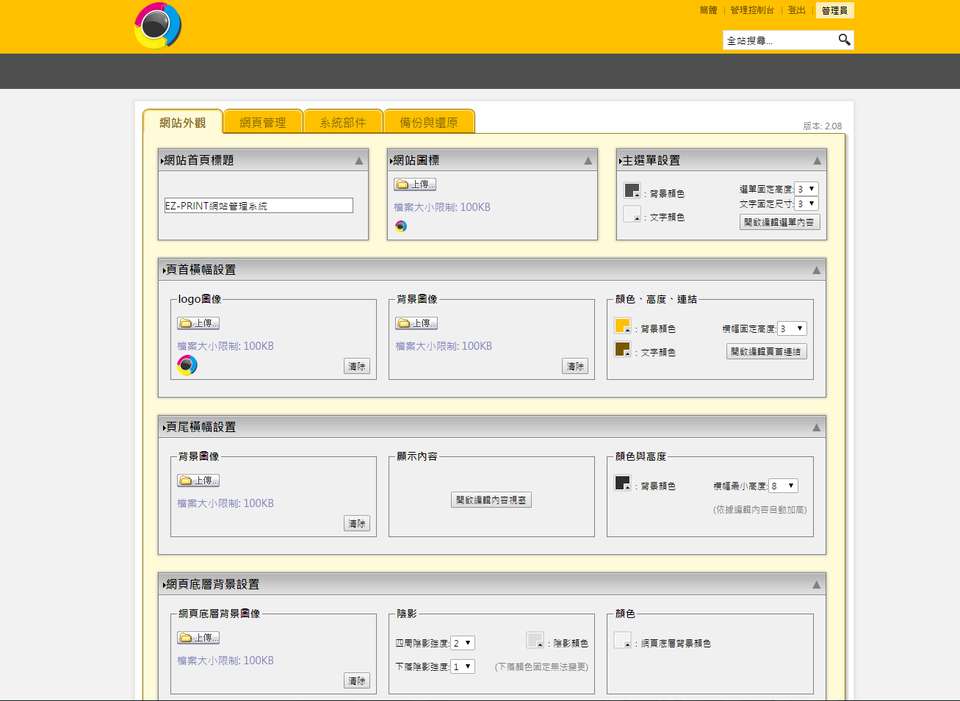
Task: Click 清除 button under header 背景圖像
Action: 575,367
